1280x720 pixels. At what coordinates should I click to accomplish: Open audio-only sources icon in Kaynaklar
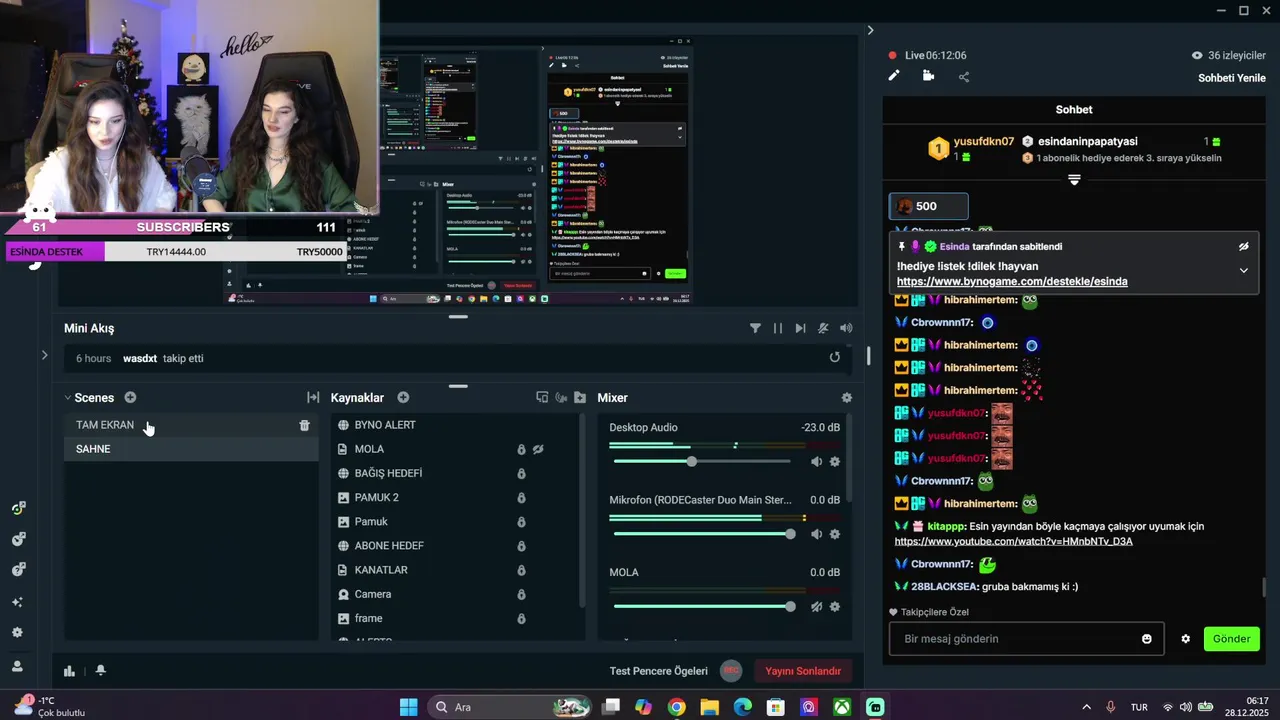(561, 397)
